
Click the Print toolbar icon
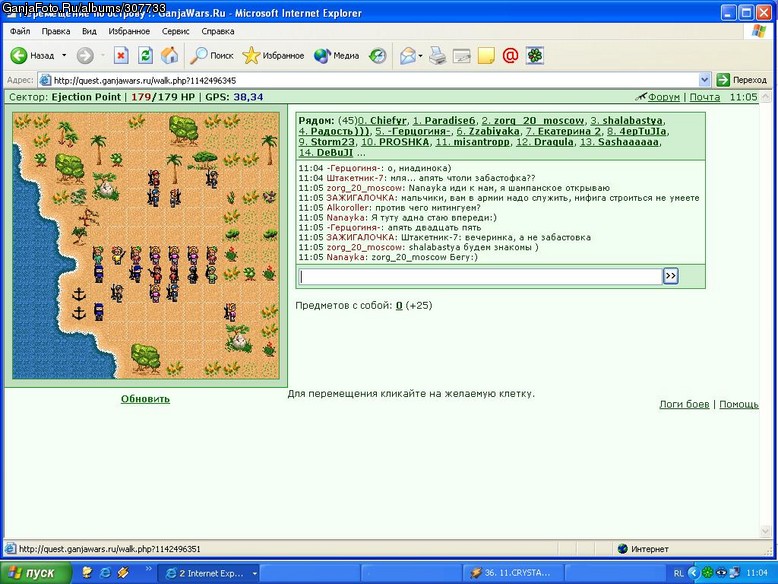tap(437, 56)
